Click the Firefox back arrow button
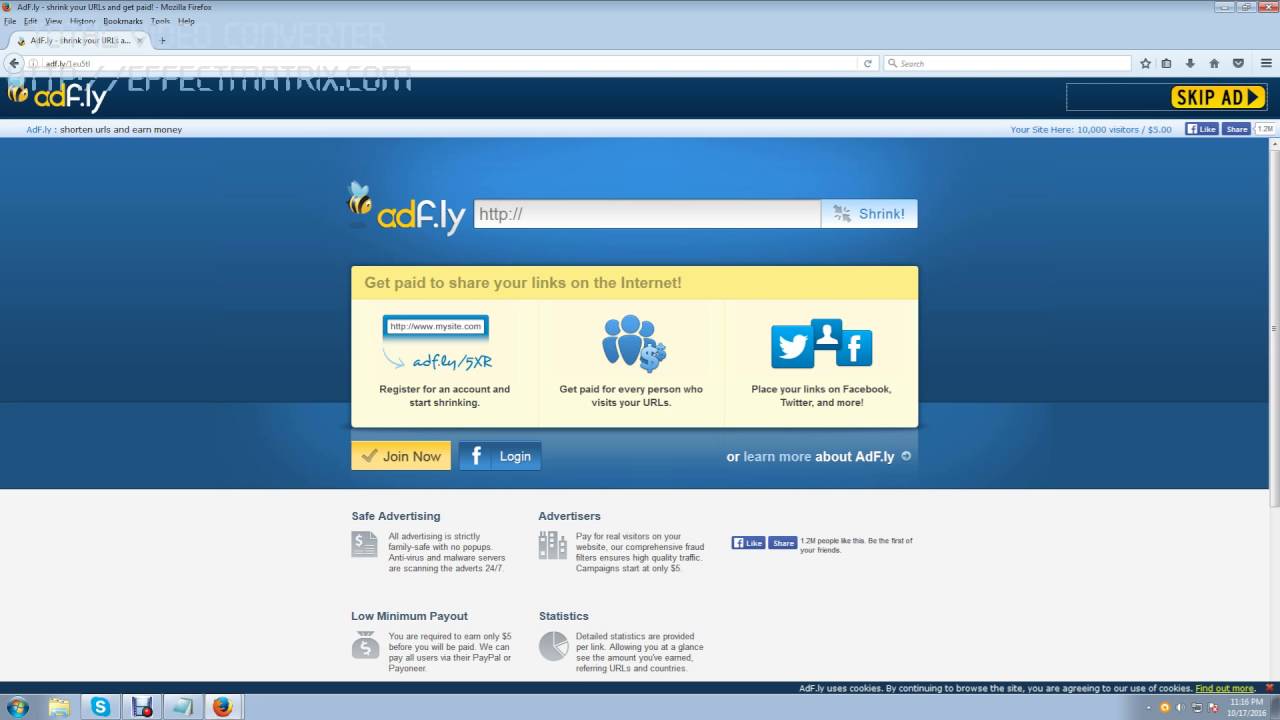1280x720 pixels. coord(14,63)
